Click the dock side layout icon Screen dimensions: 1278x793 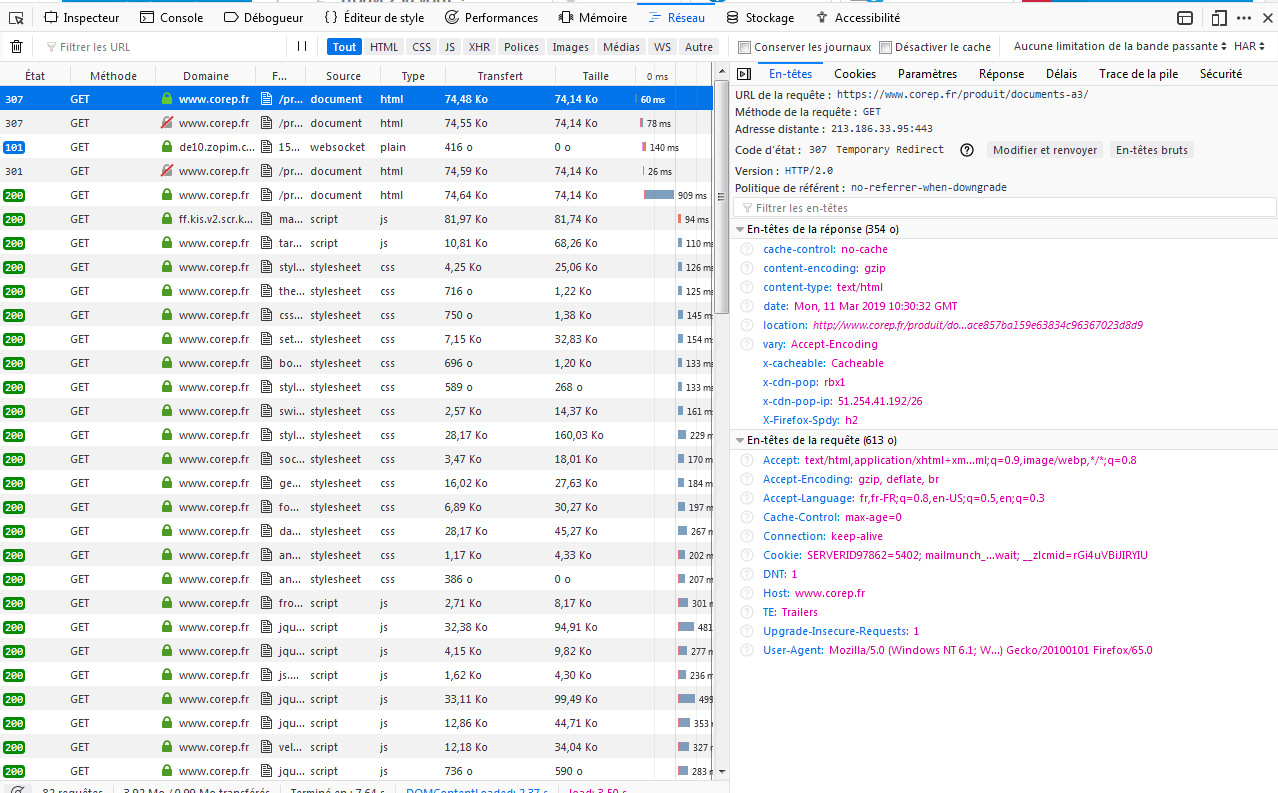tap(1185, 17)
